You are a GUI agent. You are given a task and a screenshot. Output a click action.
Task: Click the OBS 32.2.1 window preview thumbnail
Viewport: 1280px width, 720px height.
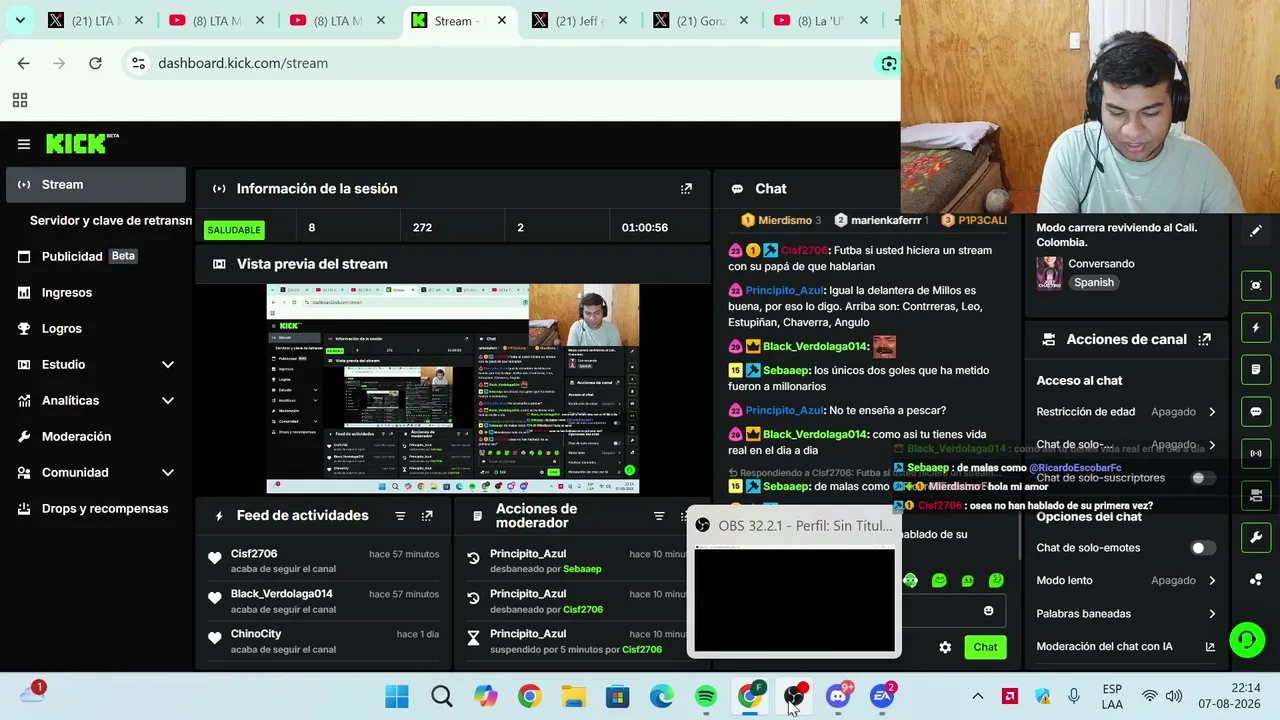tap(795, 600)
